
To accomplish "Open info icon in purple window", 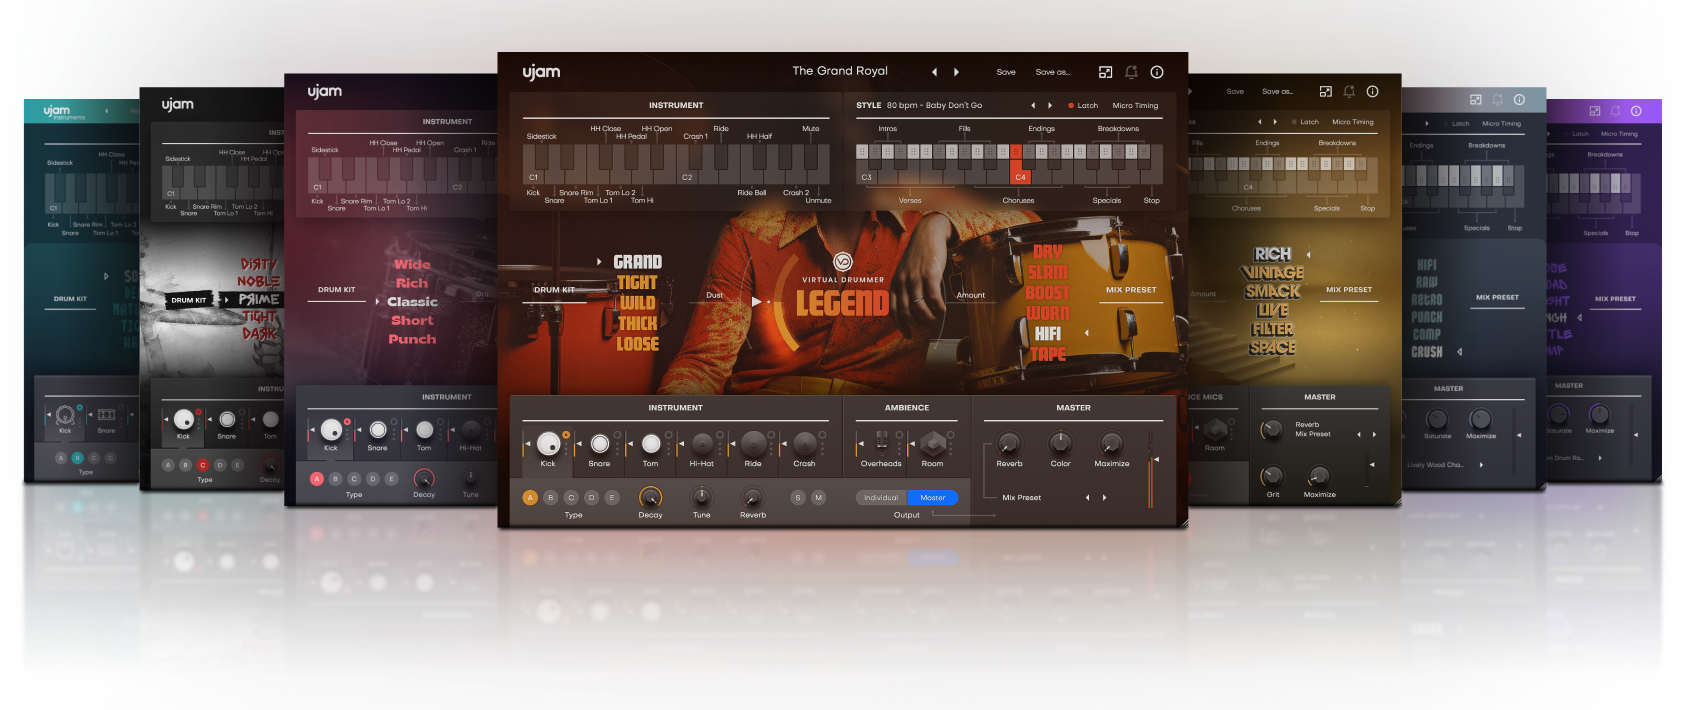I will [1636, 111].
